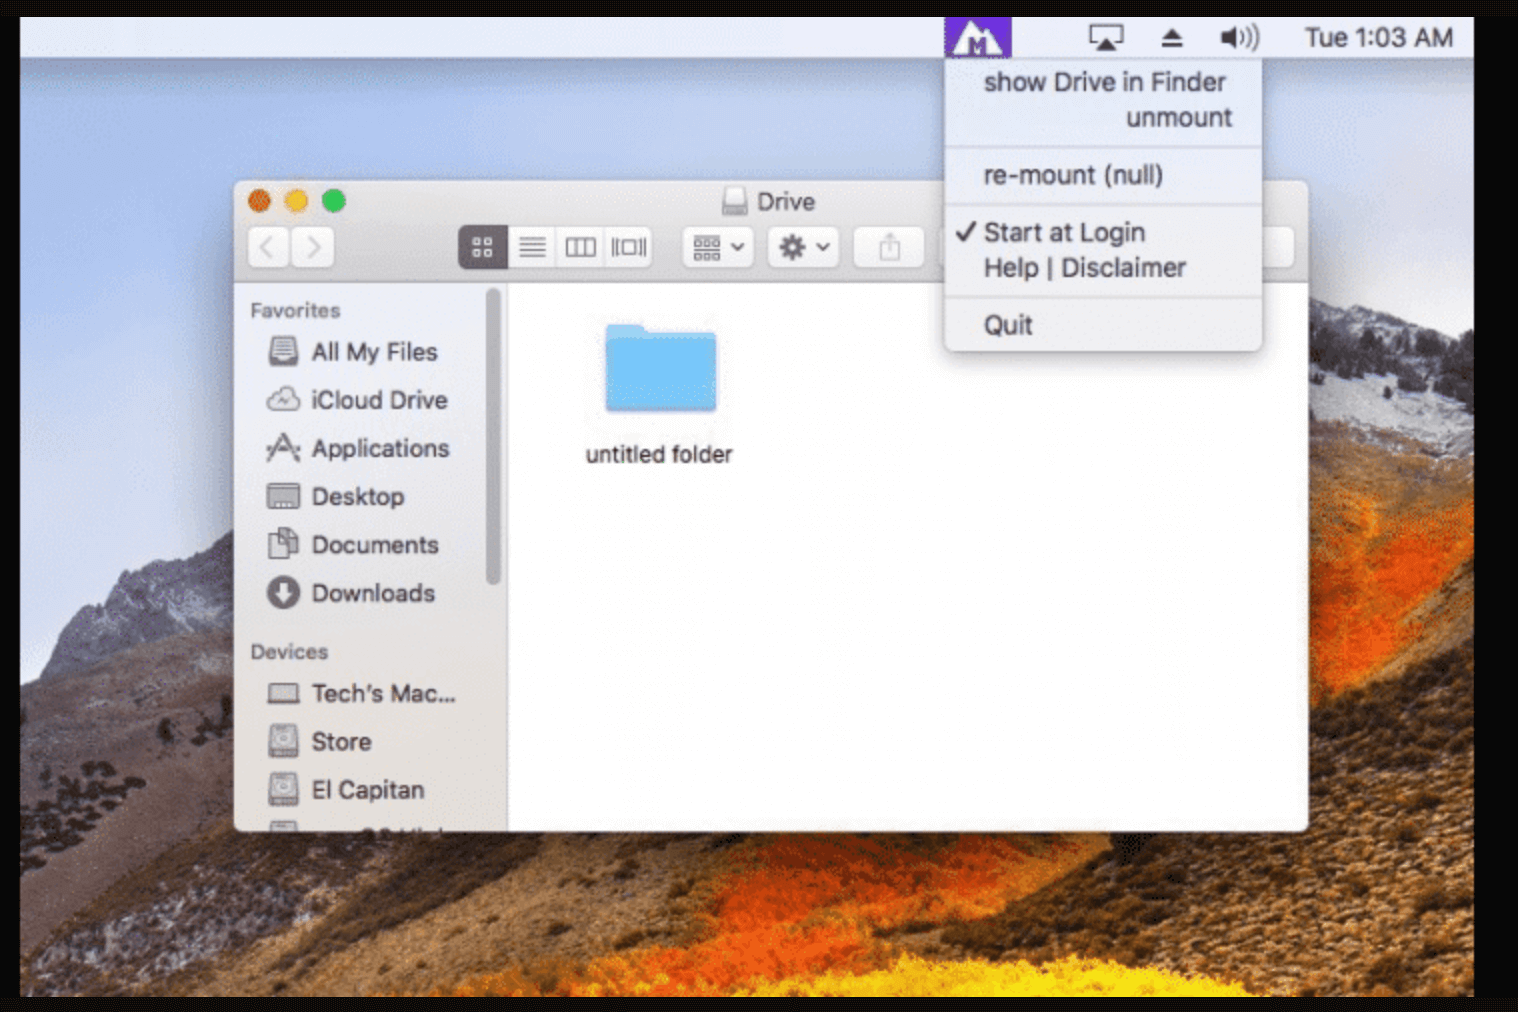
Task: Click the unmount option
Action: 1179,117
